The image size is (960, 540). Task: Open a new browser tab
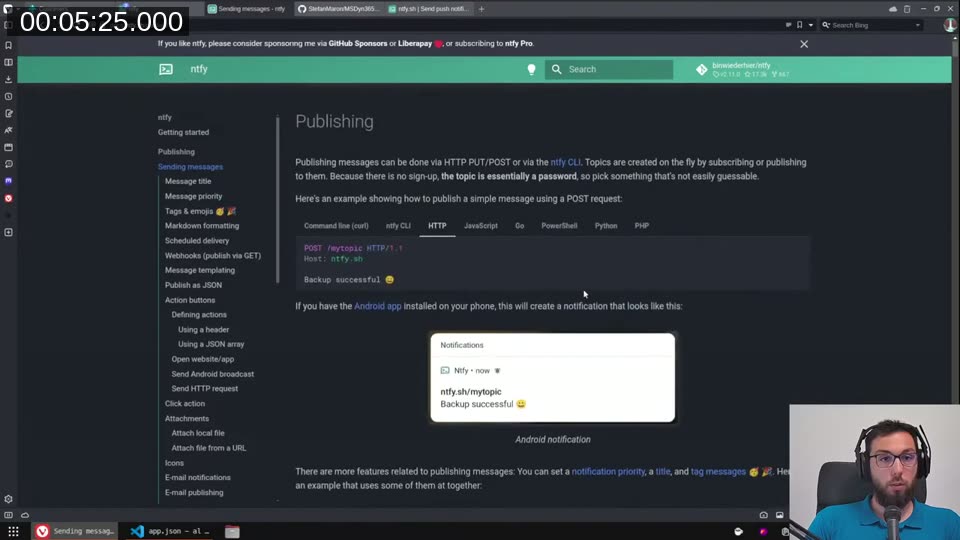coord(481,9)
